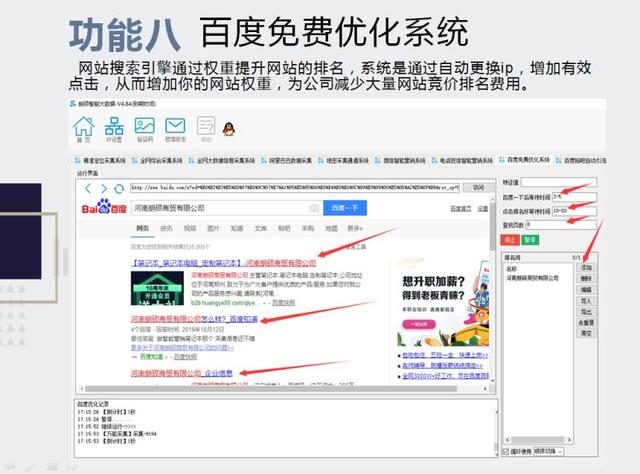Image resolution: width=640 pixels, height=474 pixels.
Task: Click the keyword list horizontal scrollbar
Action: [x=538, y=440]
